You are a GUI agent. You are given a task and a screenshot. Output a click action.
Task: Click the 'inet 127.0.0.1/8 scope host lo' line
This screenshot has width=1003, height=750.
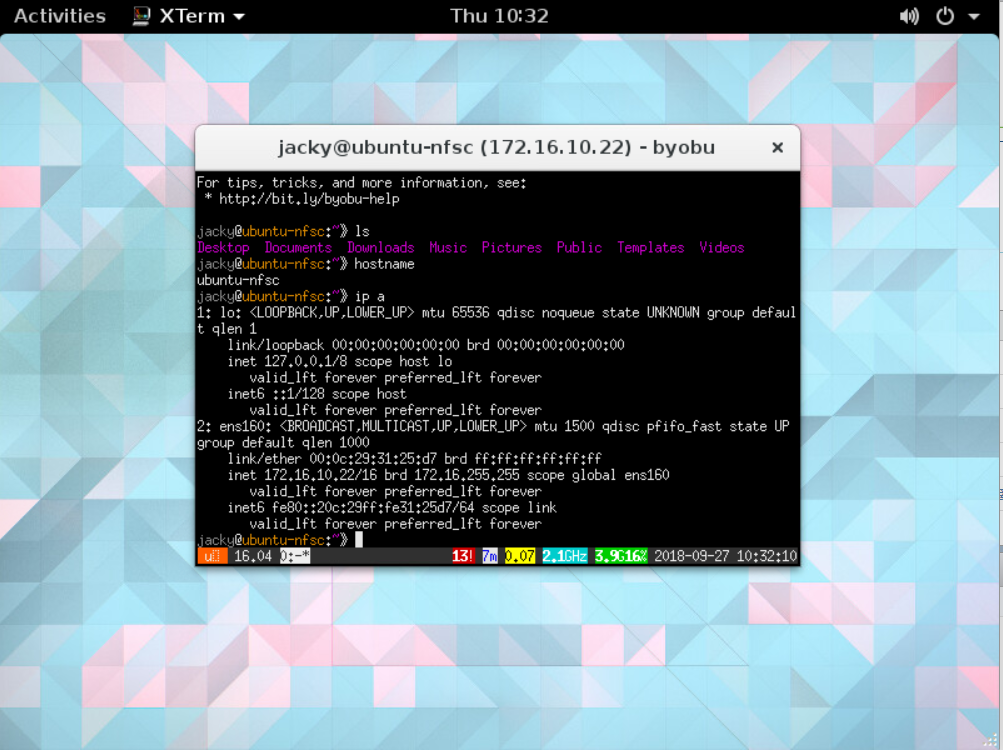tap(340, 362)
